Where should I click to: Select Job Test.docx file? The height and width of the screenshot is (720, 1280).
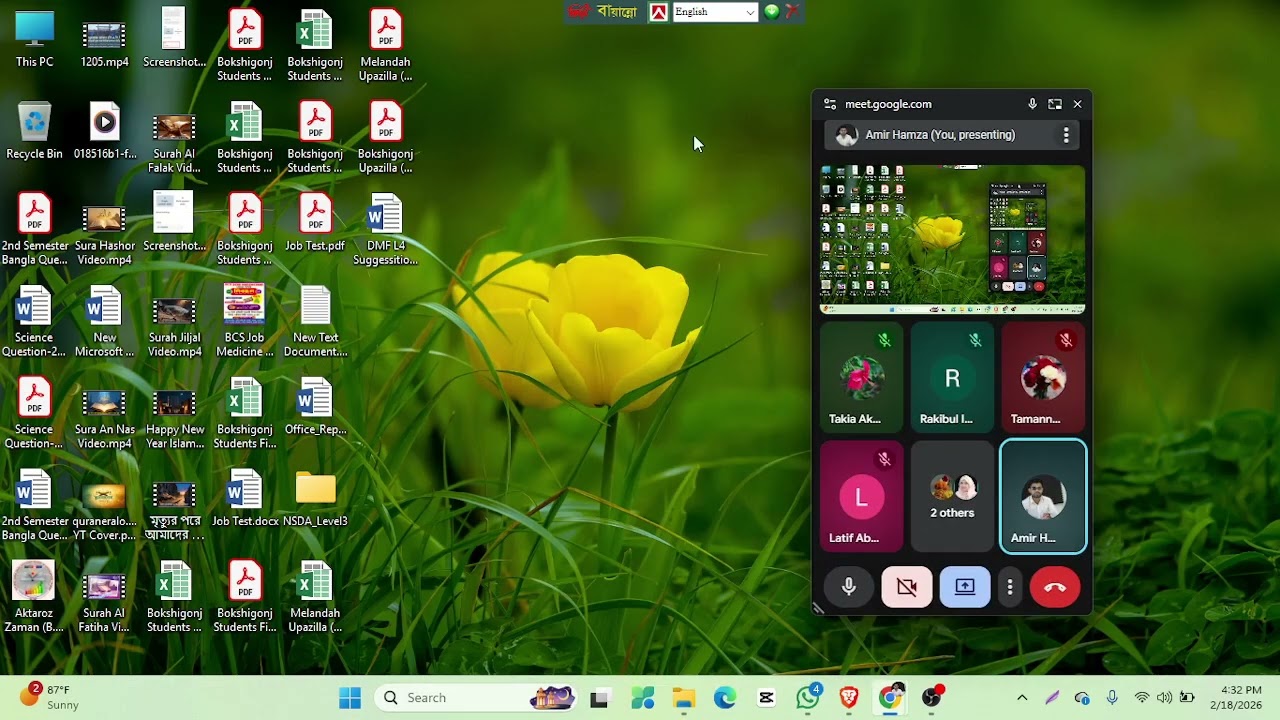pos(244,499)
